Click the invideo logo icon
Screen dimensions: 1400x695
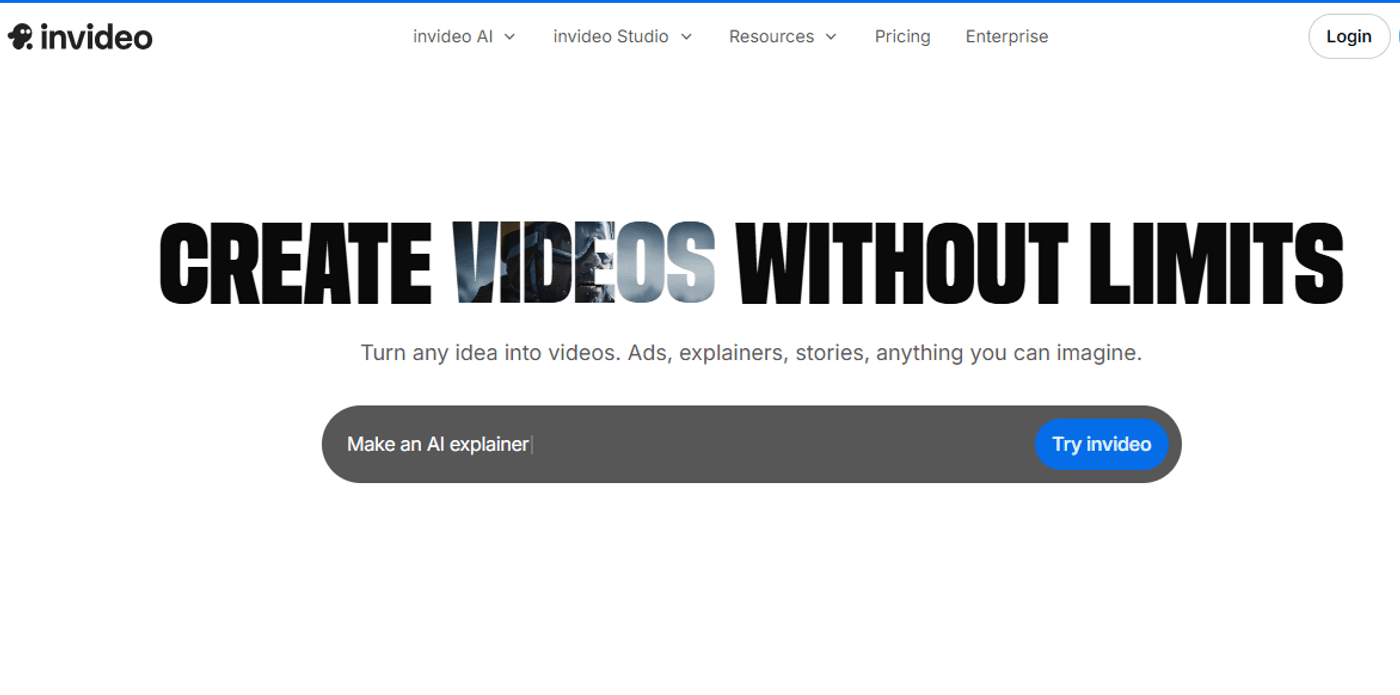click(21, 37)
